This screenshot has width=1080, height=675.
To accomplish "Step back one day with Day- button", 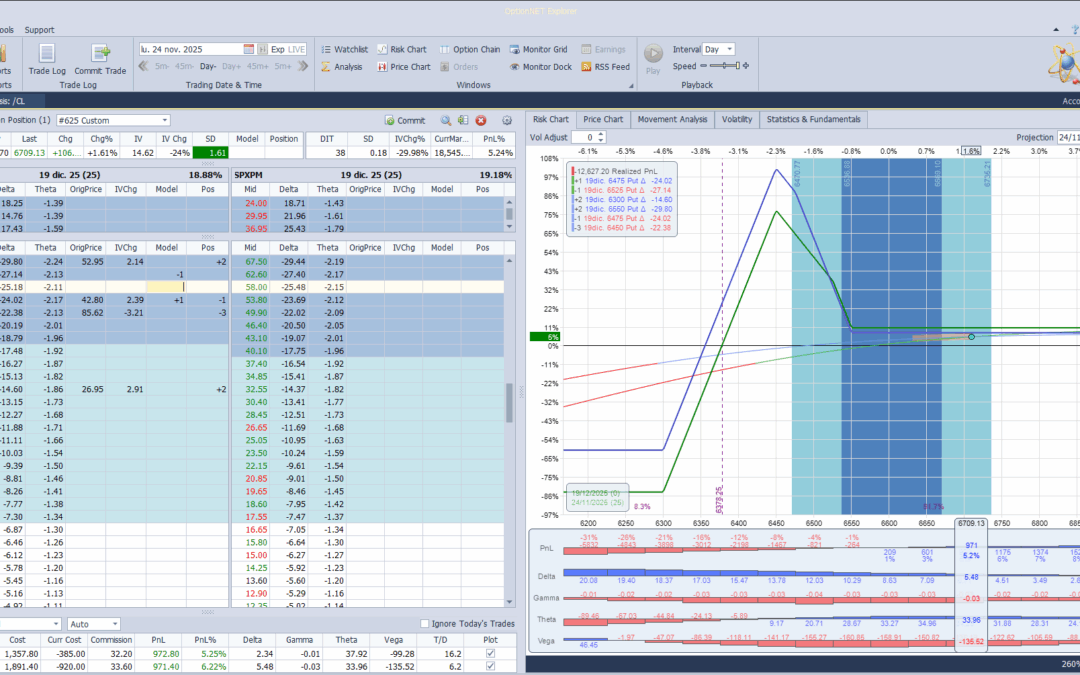I will coord(208,67).
